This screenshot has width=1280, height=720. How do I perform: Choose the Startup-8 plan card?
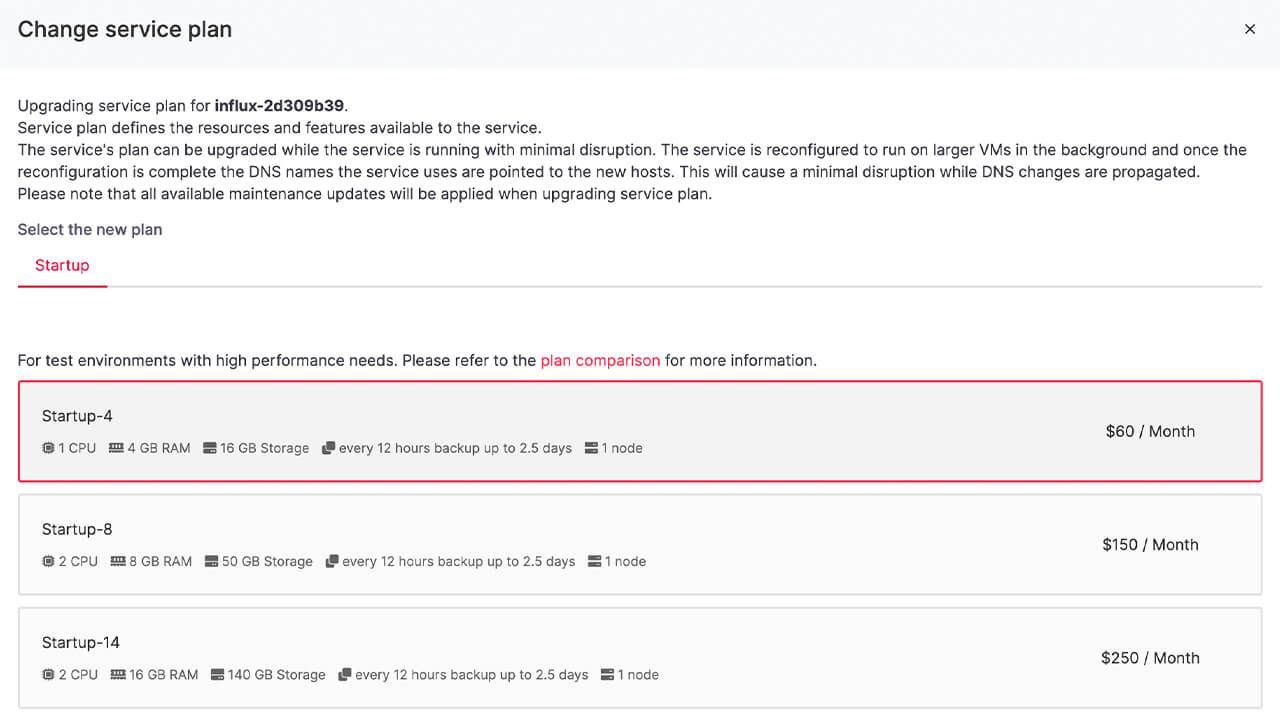(640, 544)
